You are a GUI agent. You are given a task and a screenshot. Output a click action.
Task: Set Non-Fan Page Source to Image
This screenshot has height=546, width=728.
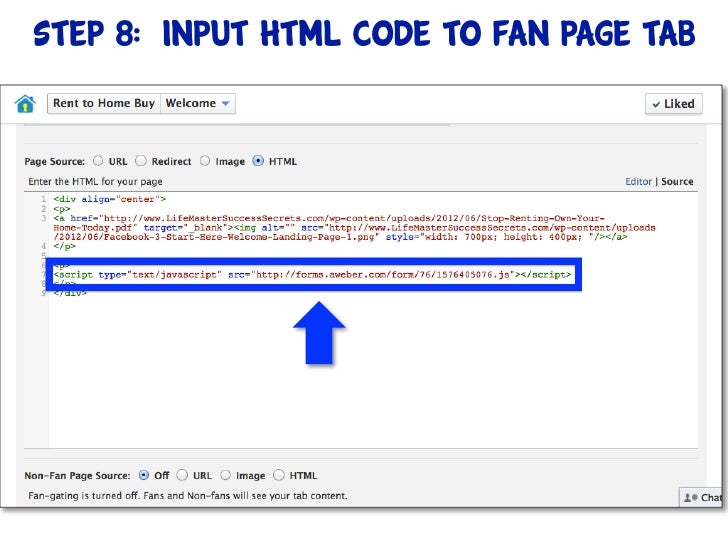tap(225, 475)
